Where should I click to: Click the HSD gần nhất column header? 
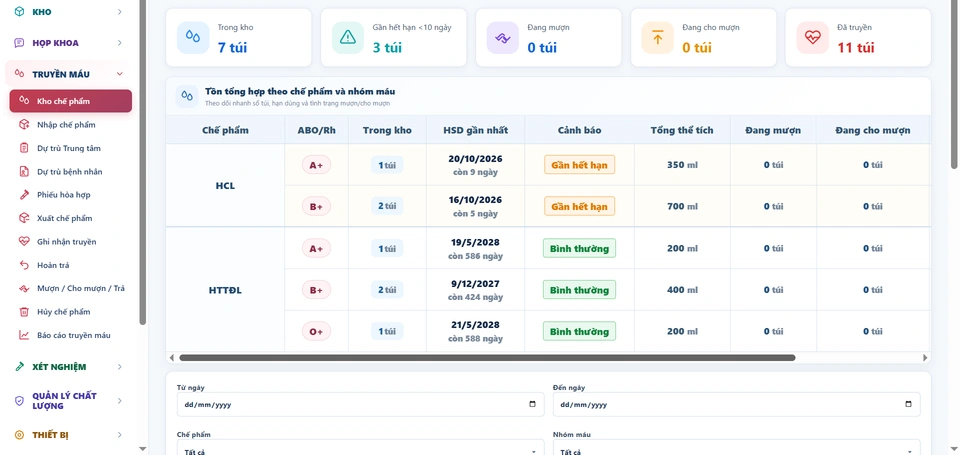tap(475, 130)
